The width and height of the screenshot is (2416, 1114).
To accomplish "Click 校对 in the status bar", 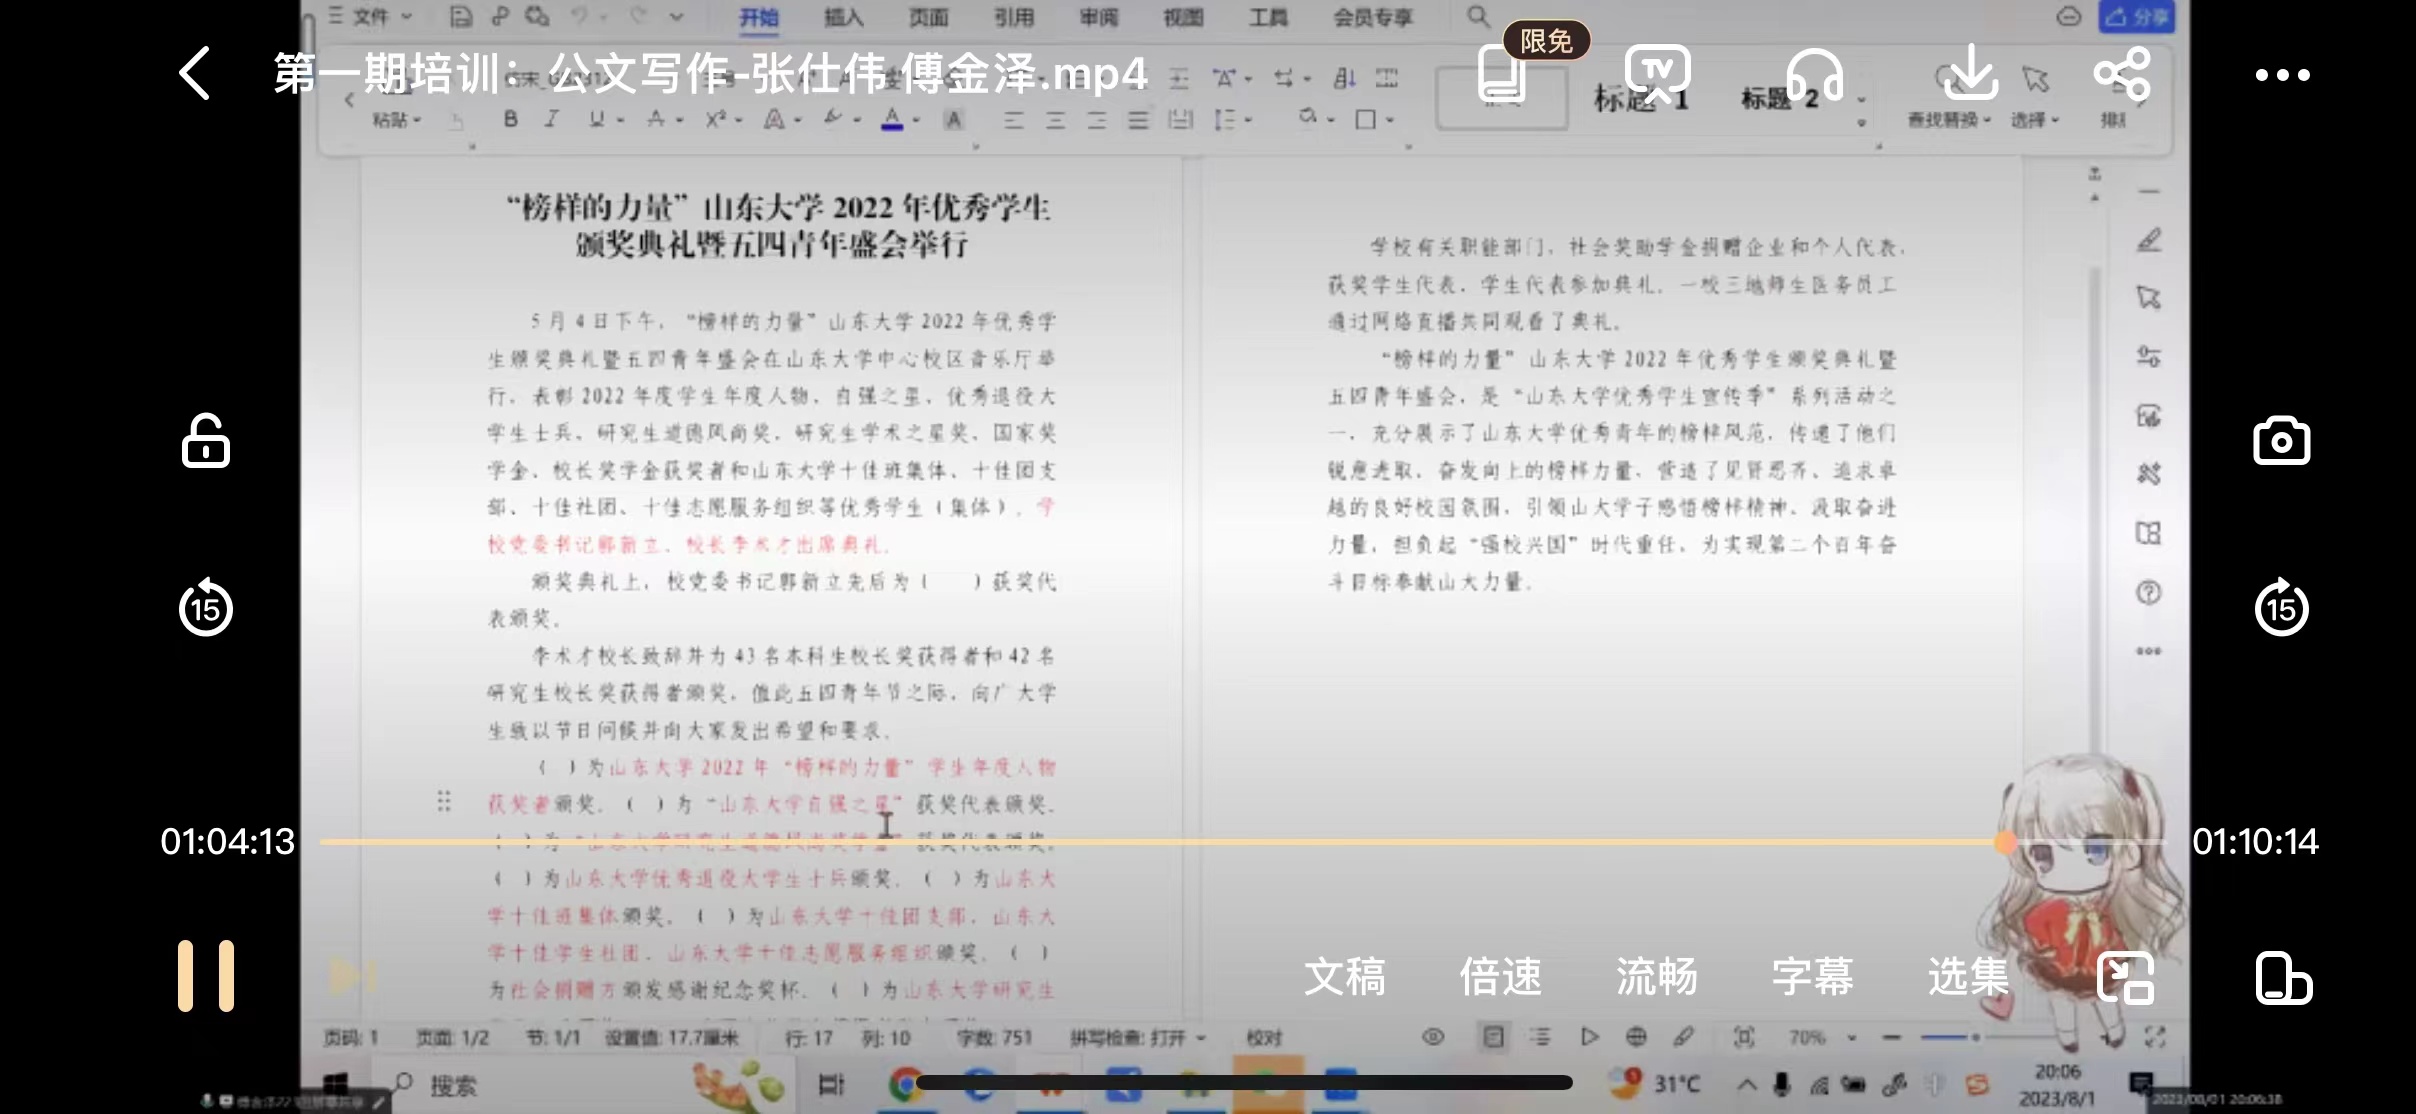I will 1264,1038.
